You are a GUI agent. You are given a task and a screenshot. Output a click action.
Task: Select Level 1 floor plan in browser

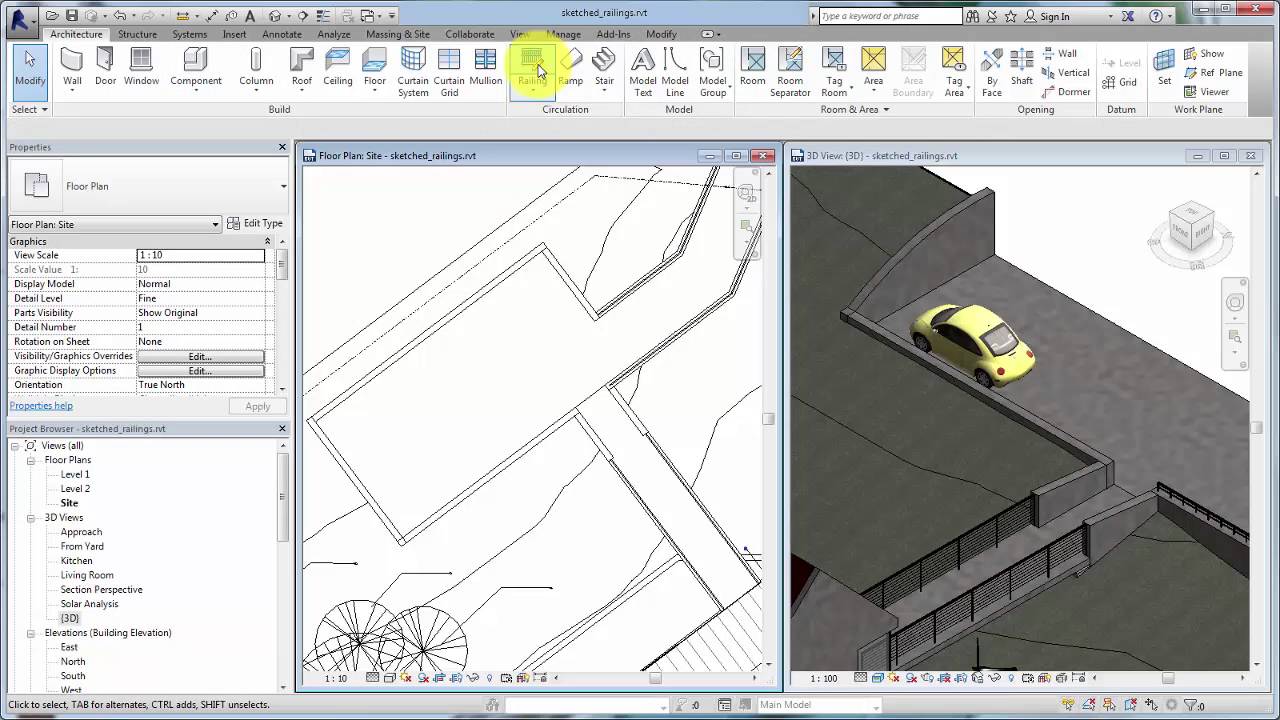(x=75, y=475)
